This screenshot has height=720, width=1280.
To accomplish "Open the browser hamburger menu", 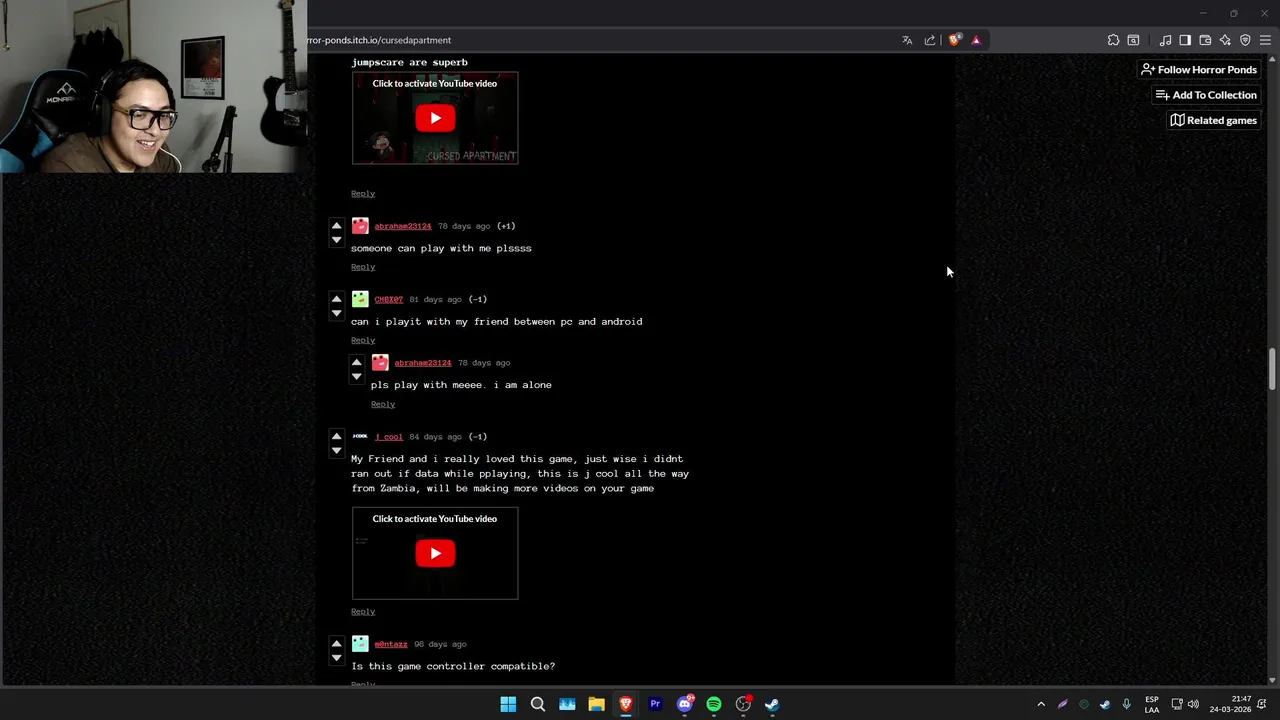I will point(1265,40).
